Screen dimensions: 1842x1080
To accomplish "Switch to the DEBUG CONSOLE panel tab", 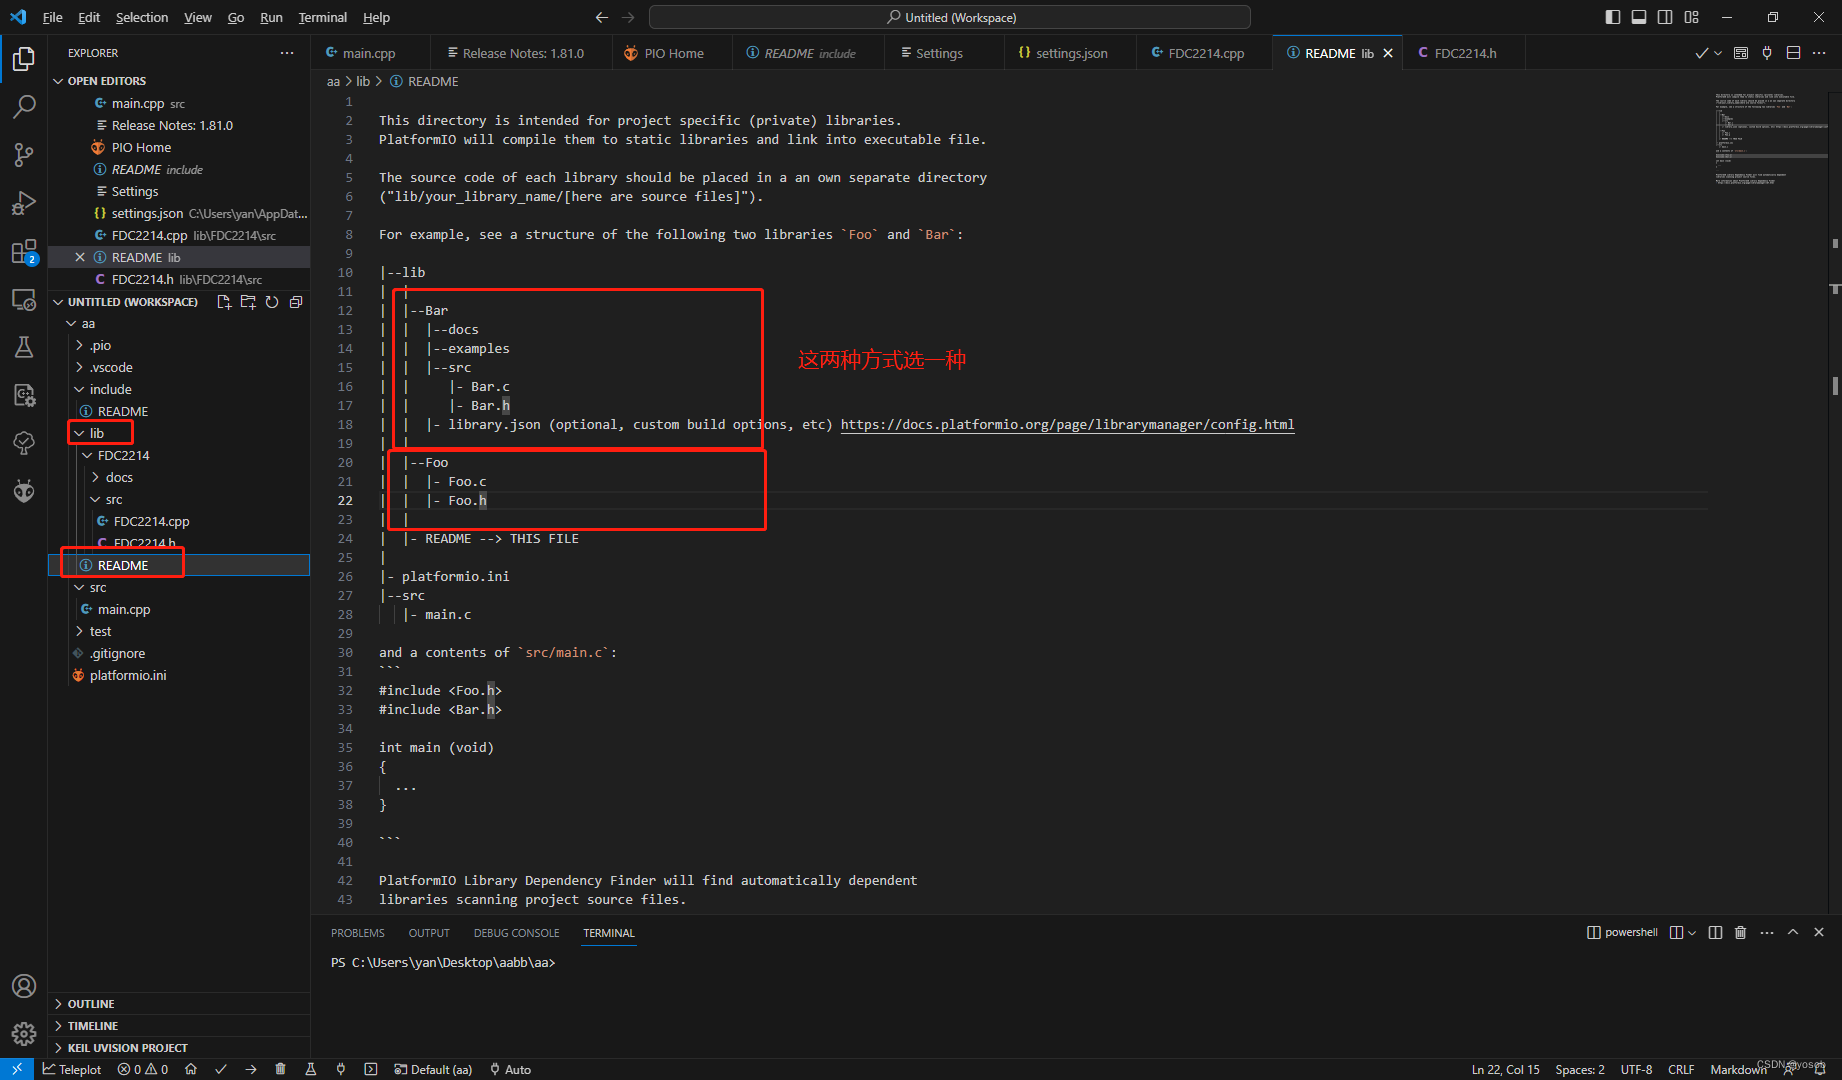I will [517, 933].
